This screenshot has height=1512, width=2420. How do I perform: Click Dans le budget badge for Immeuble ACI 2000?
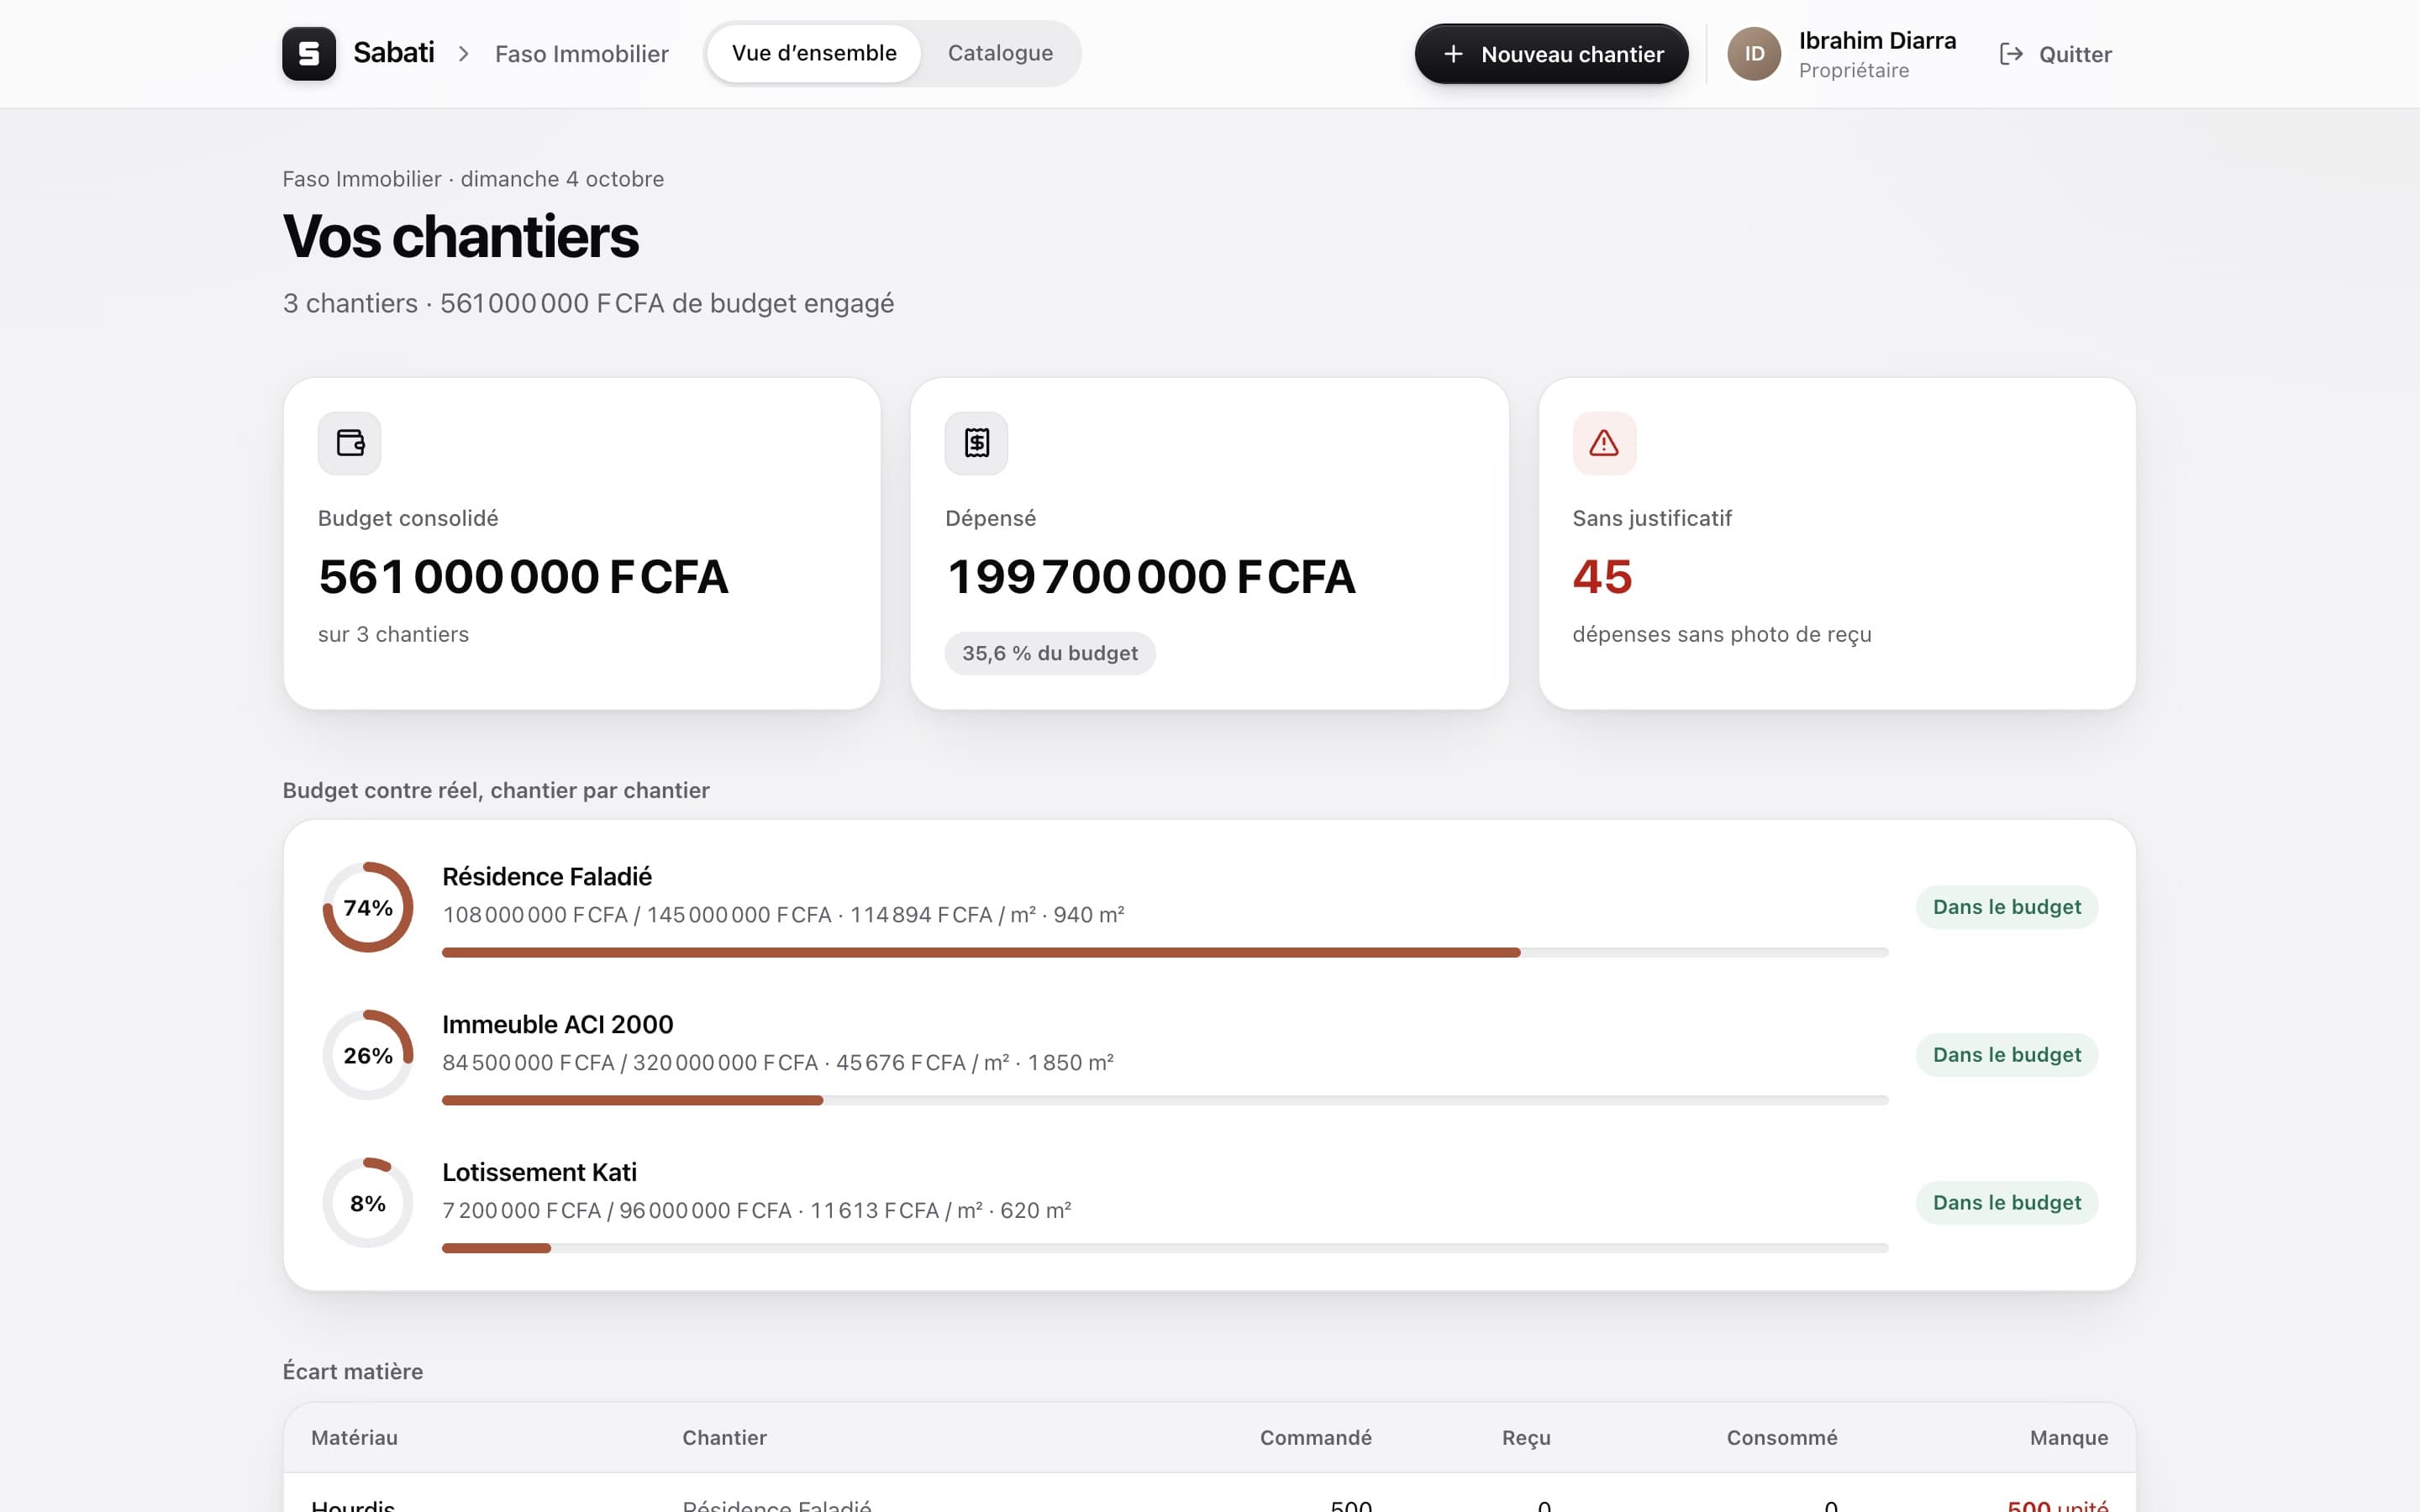pyautogui.click(x=2006, y=1055)
